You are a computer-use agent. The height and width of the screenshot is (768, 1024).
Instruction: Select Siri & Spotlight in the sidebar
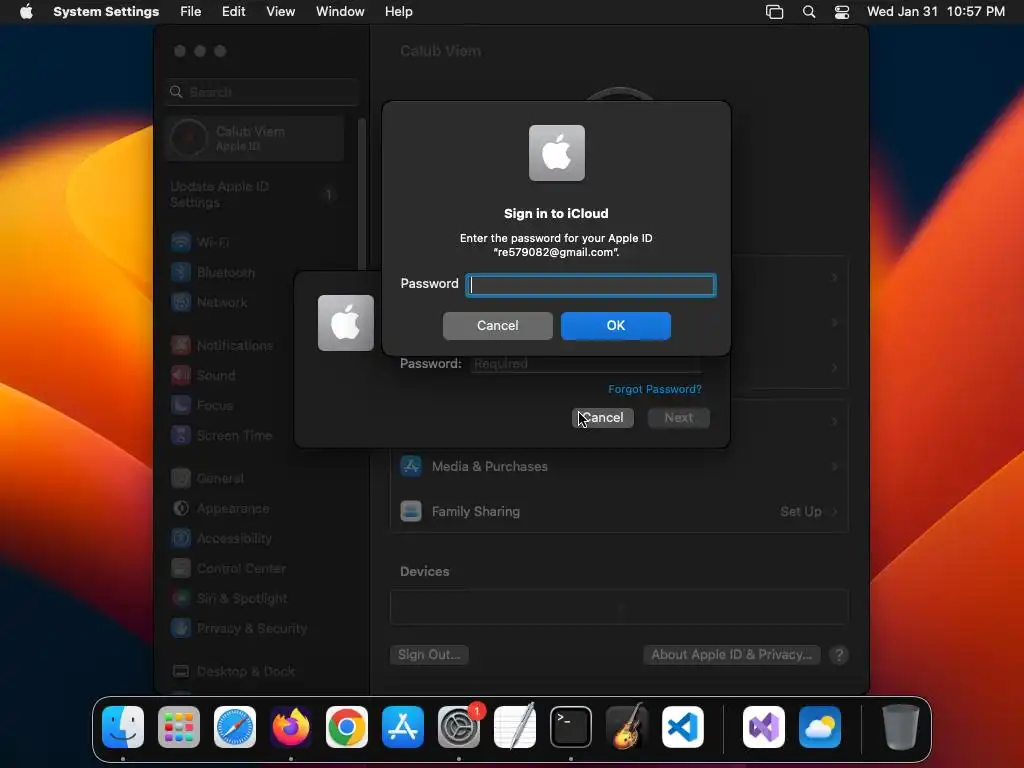click(255, 599)
